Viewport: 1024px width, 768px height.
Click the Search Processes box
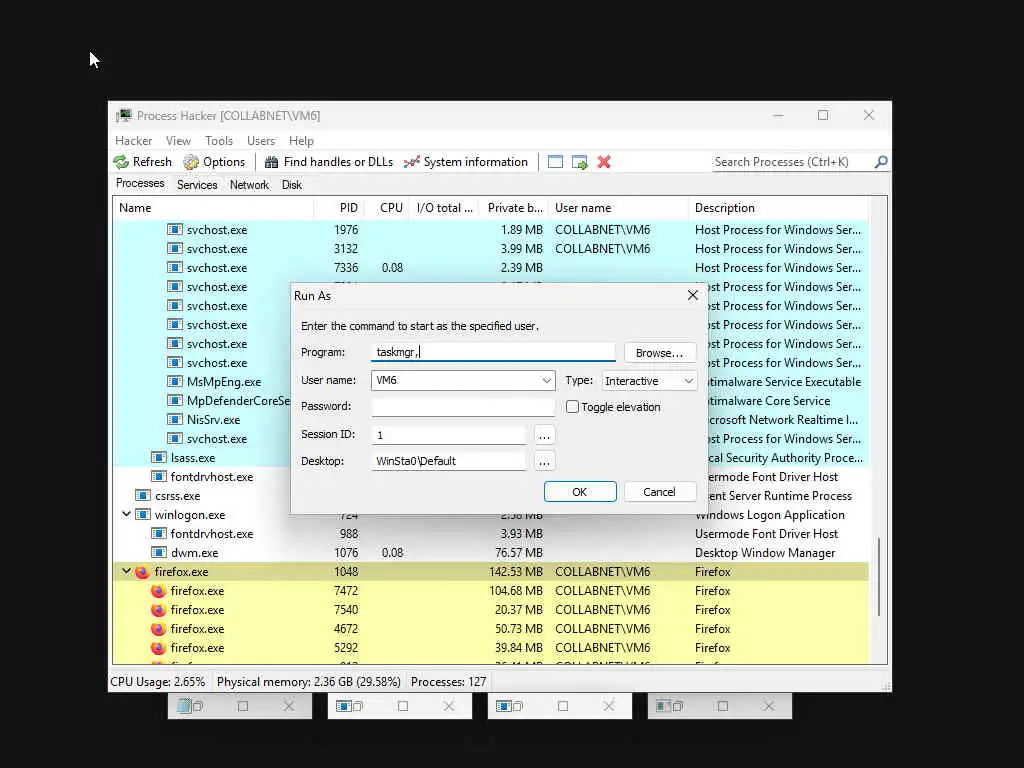793,162
